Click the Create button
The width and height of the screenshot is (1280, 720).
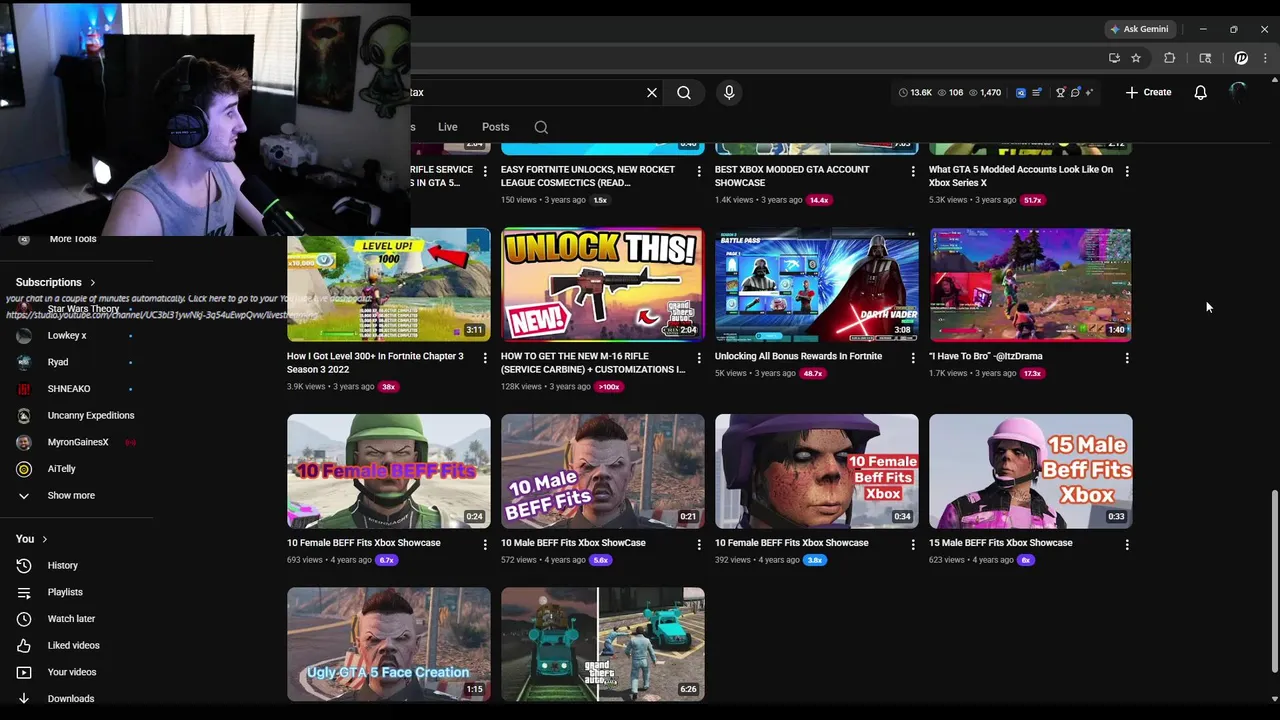click(1148, 92)
